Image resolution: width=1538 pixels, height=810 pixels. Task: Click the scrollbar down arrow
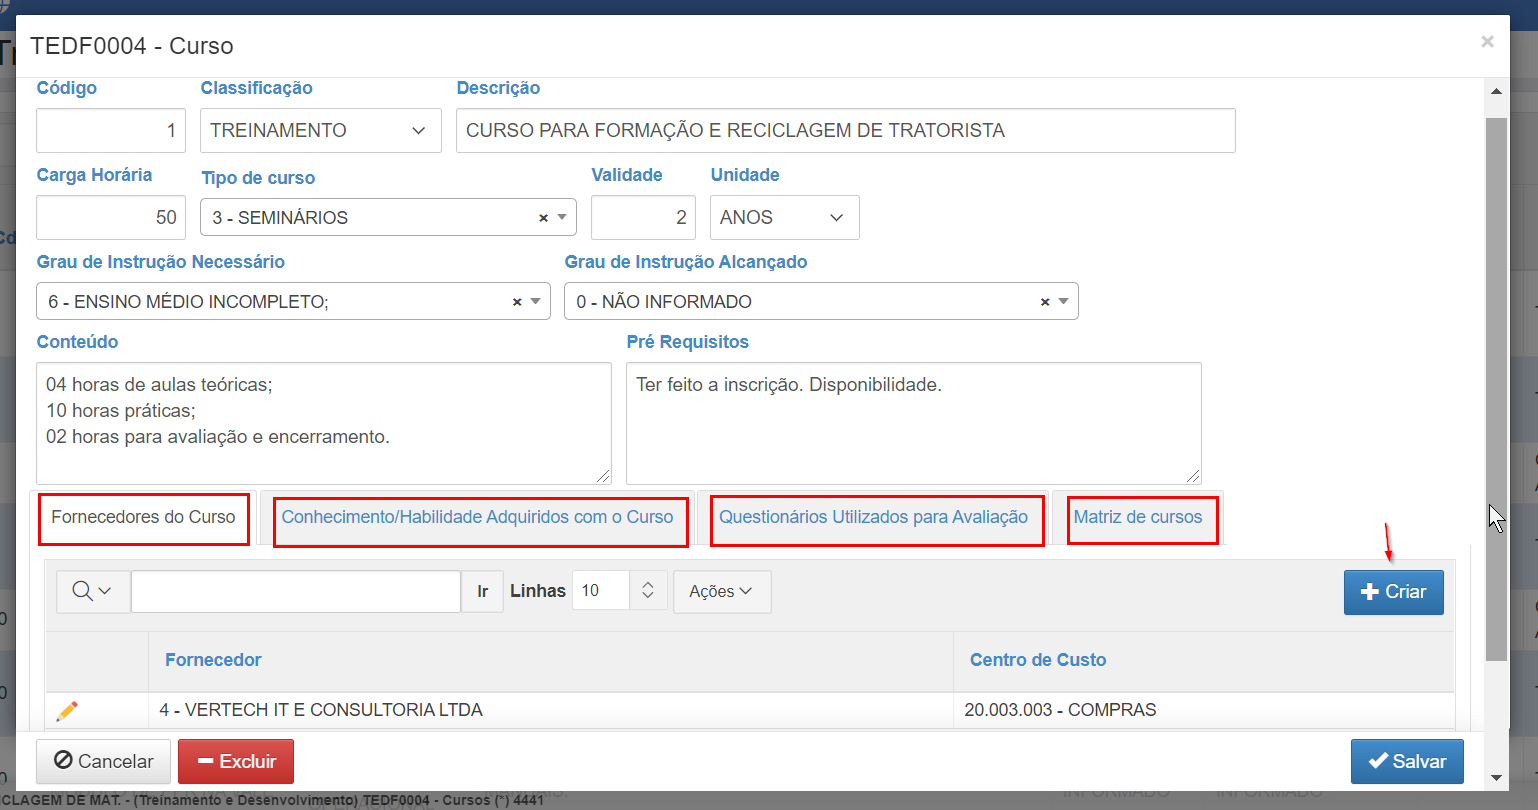(1496, 777)
